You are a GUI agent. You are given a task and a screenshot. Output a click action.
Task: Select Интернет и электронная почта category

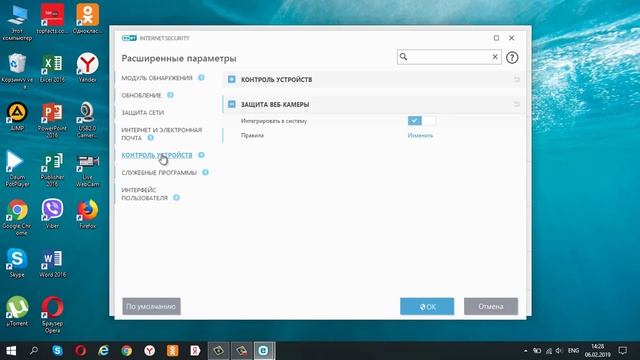(162, 134)
